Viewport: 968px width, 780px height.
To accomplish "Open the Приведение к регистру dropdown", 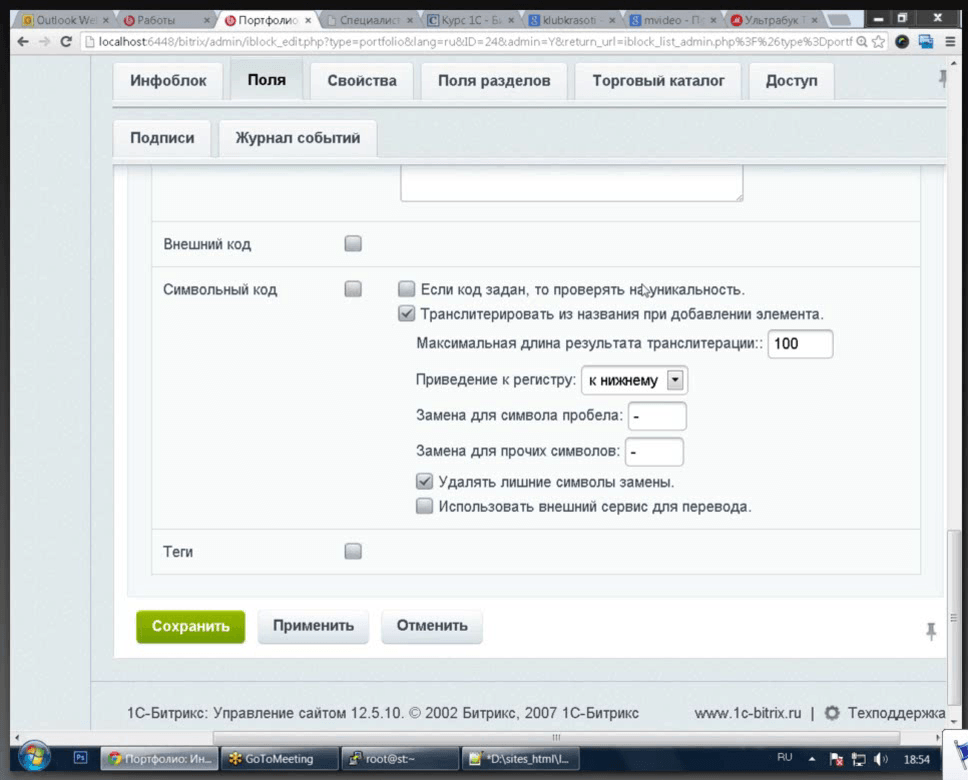I will click(635, 380).
